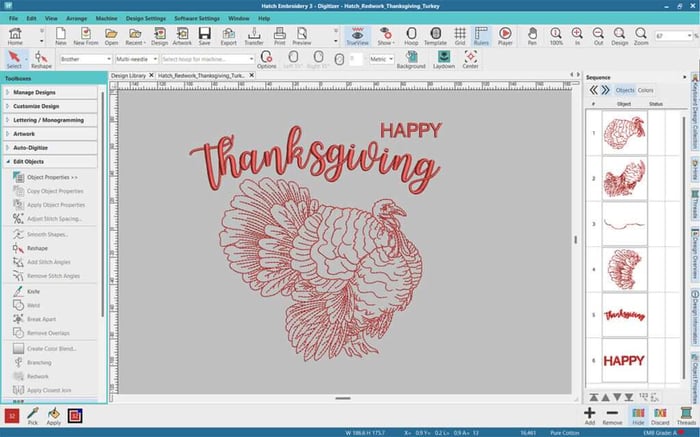The image size is (700, 437).
Task: Switch to the Colors tab in Sequence
Action: pos(646,90)
